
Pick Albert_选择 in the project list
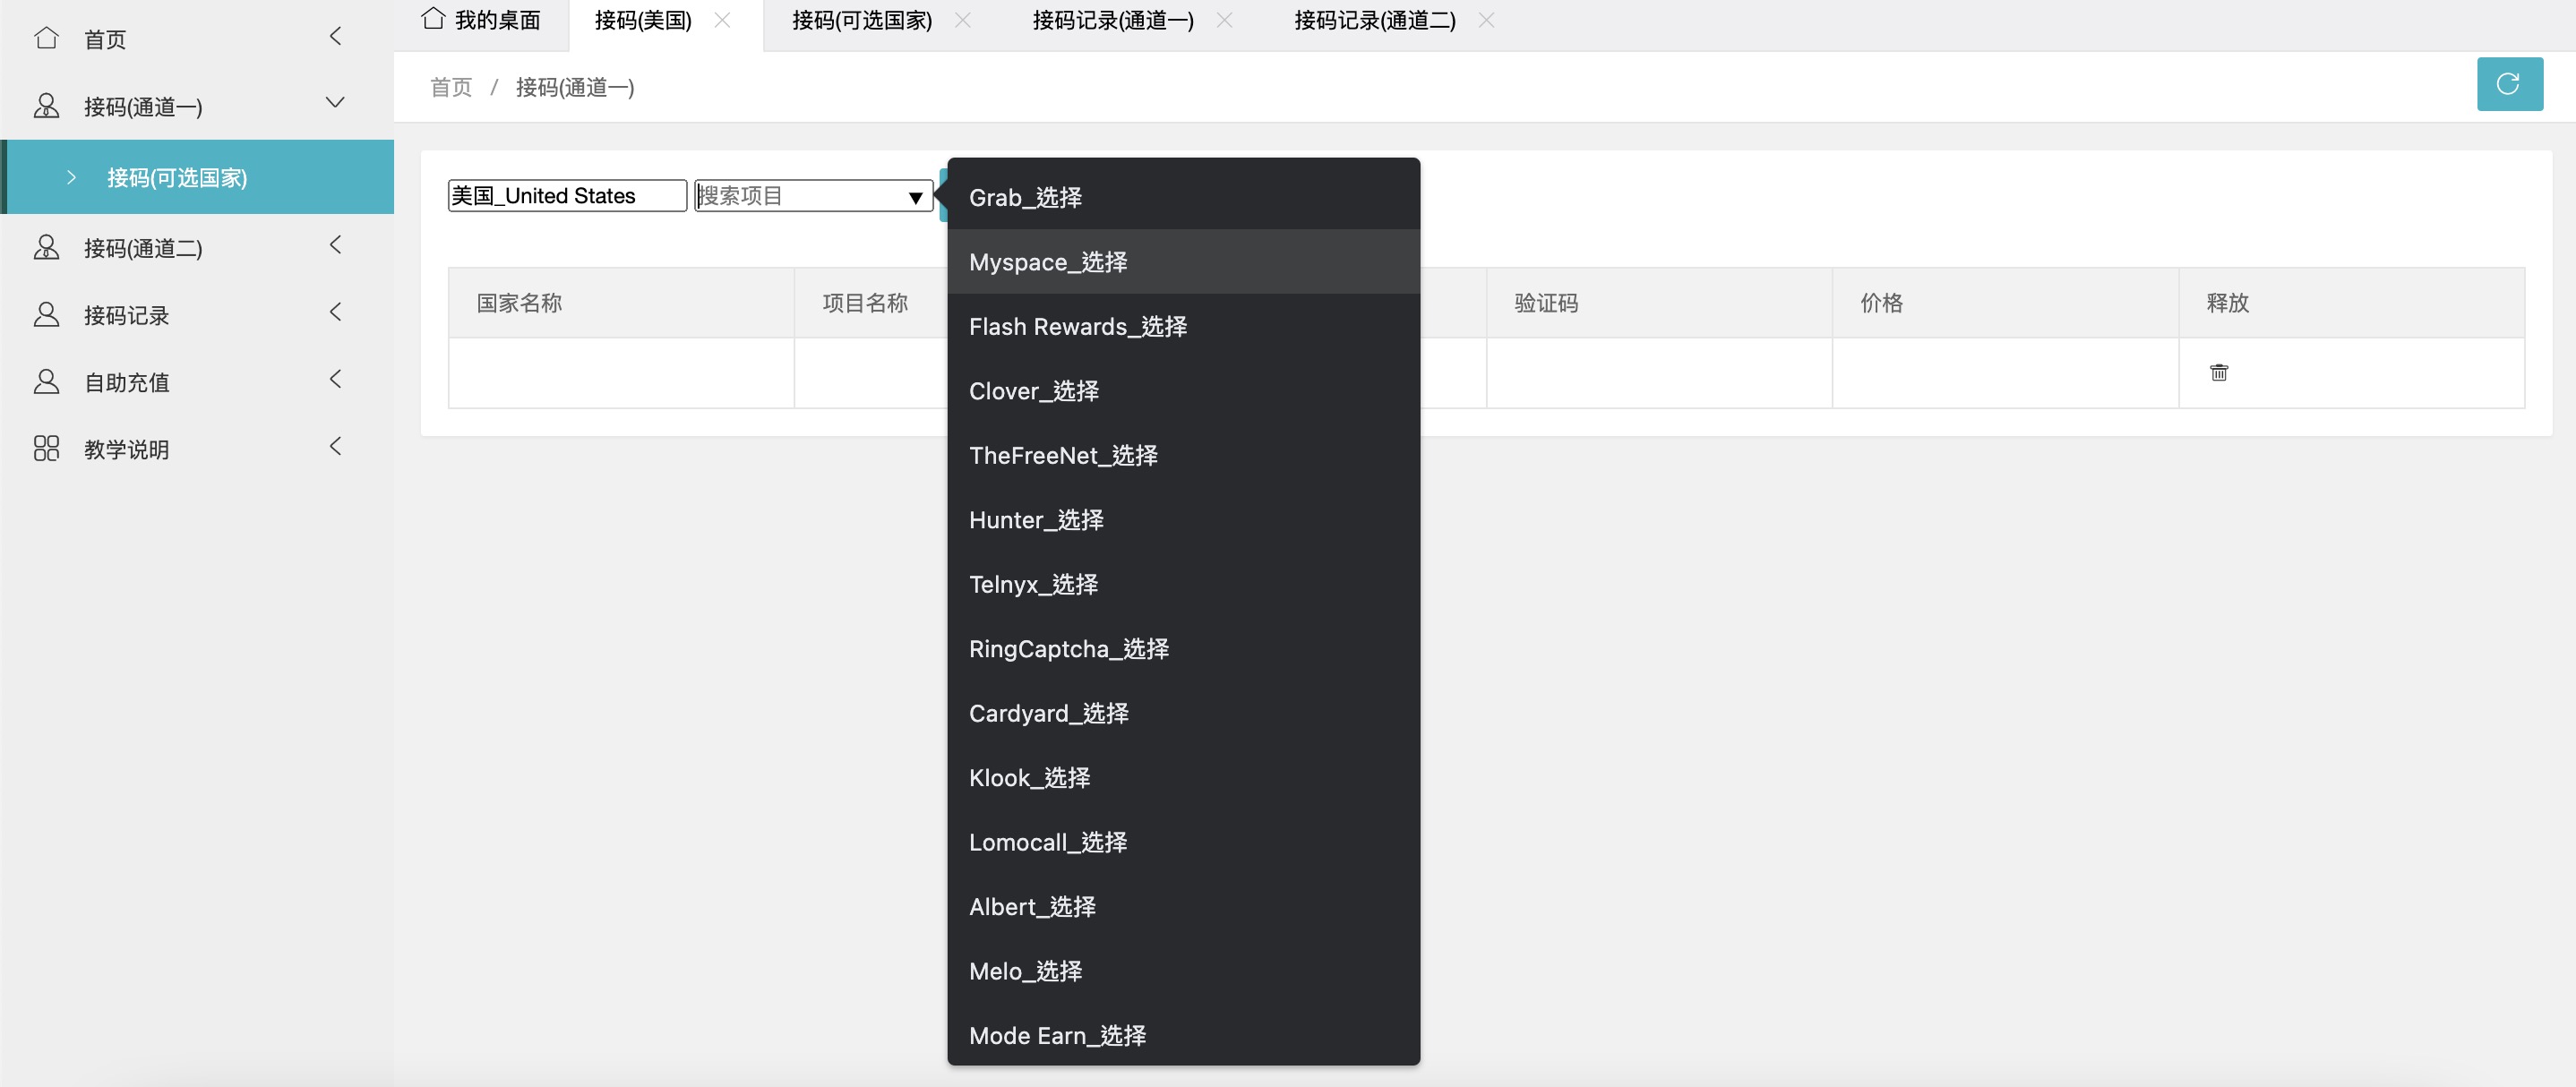pos(1183,907)
